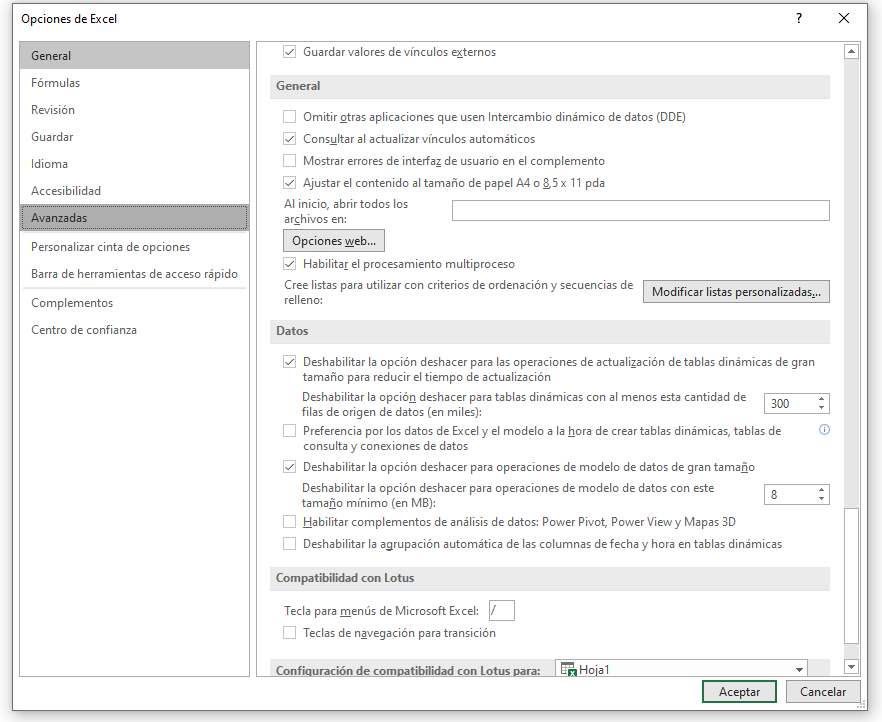Screen dimensions: 882x722
Task: Increase the 8 MB spinner value
Action: [x=821, y=490]
